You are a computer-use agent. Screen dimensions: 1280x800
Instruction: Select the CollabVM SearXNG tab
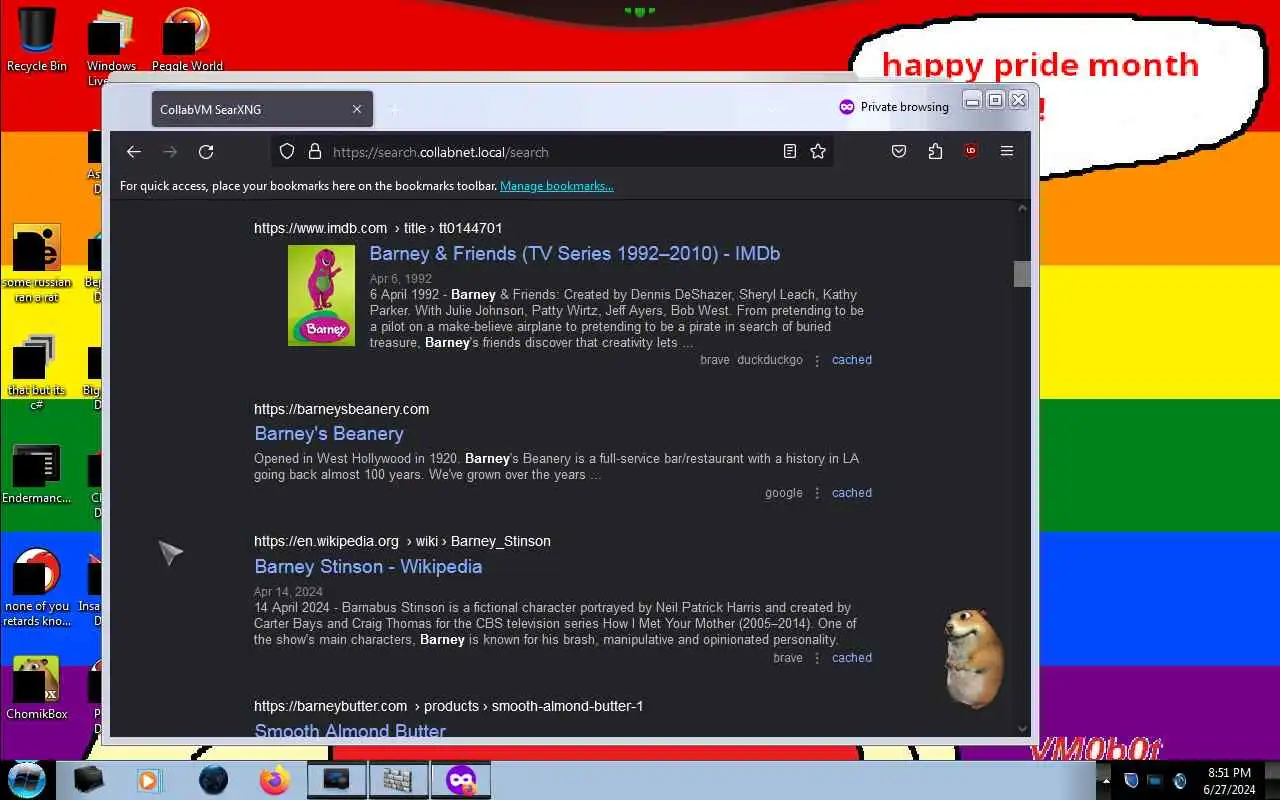coord(262,109)
